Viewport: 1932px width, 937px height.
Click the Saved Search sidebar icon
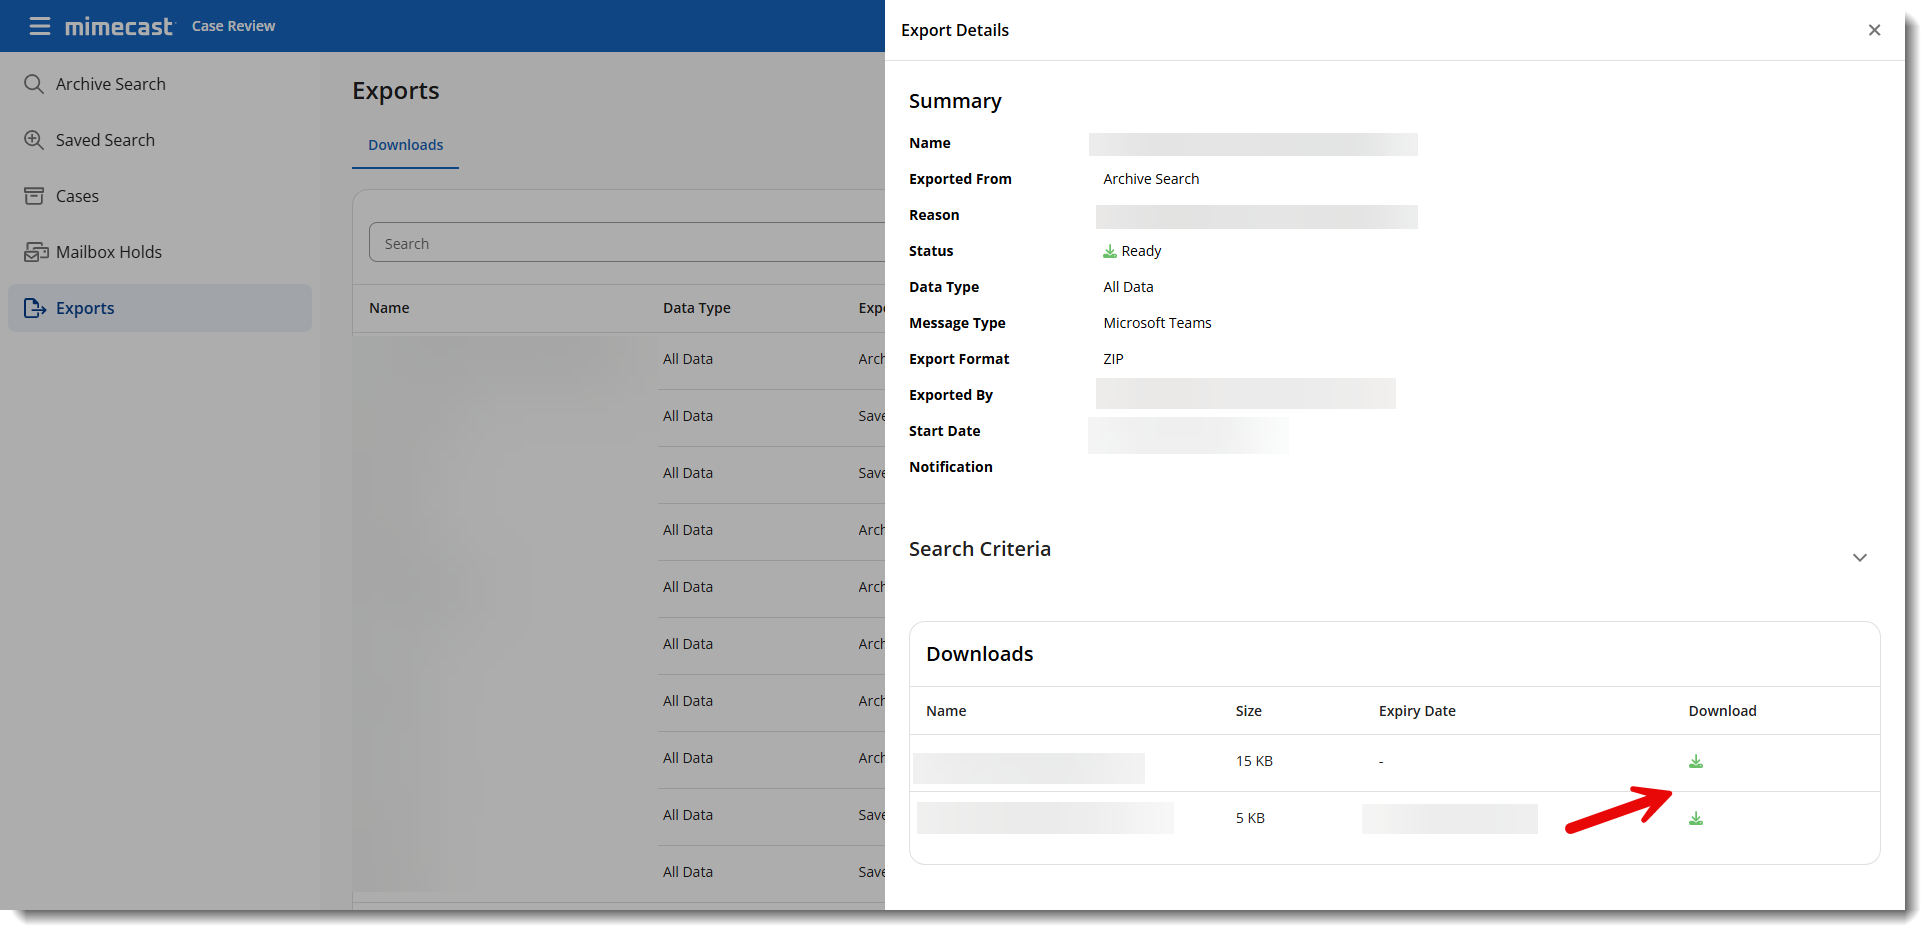pyautogui.click(x=34, y=140)
